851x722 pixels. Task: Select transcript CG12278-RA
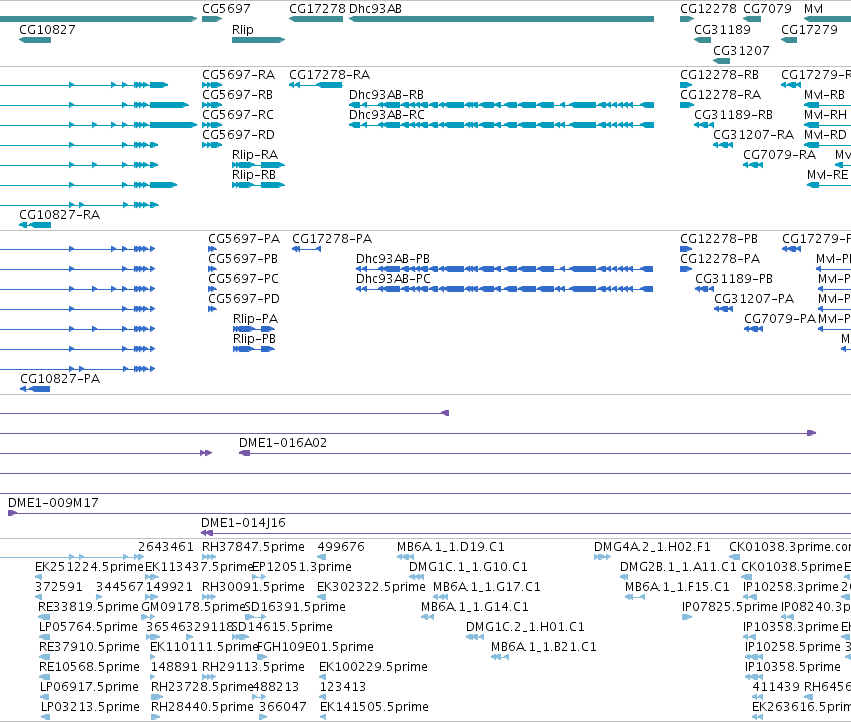click(686, 105)
